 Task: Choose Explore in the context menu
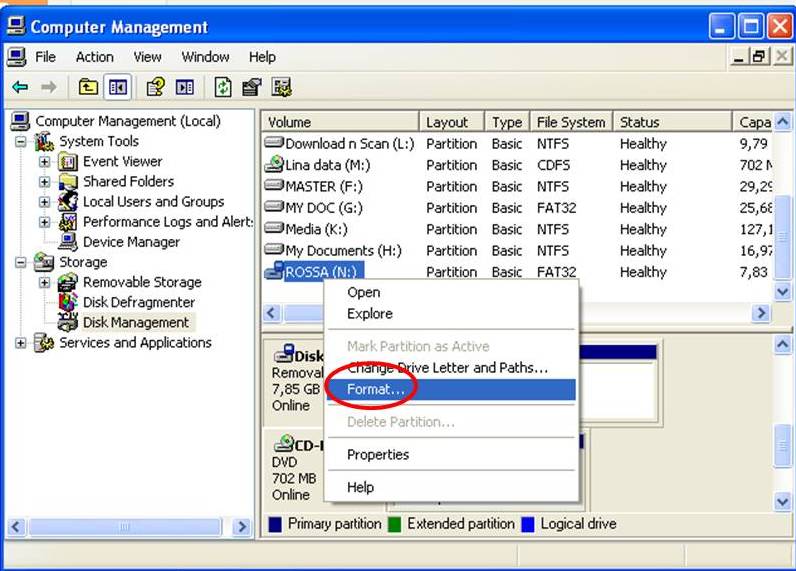tap(451, 314)
